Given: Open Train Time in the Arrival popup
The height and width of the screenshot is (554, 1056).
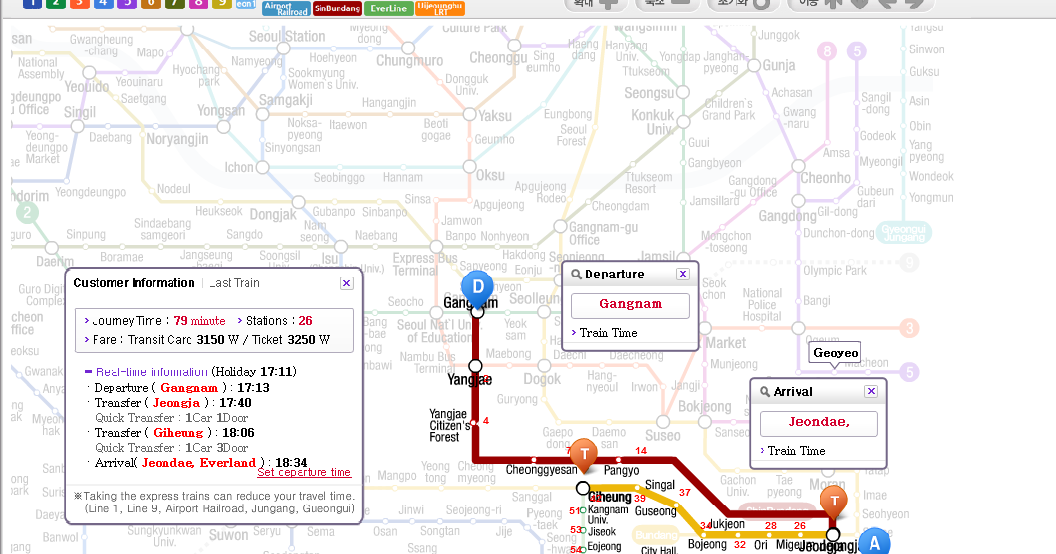Looking at the screenshot, I should click(797, 451).
